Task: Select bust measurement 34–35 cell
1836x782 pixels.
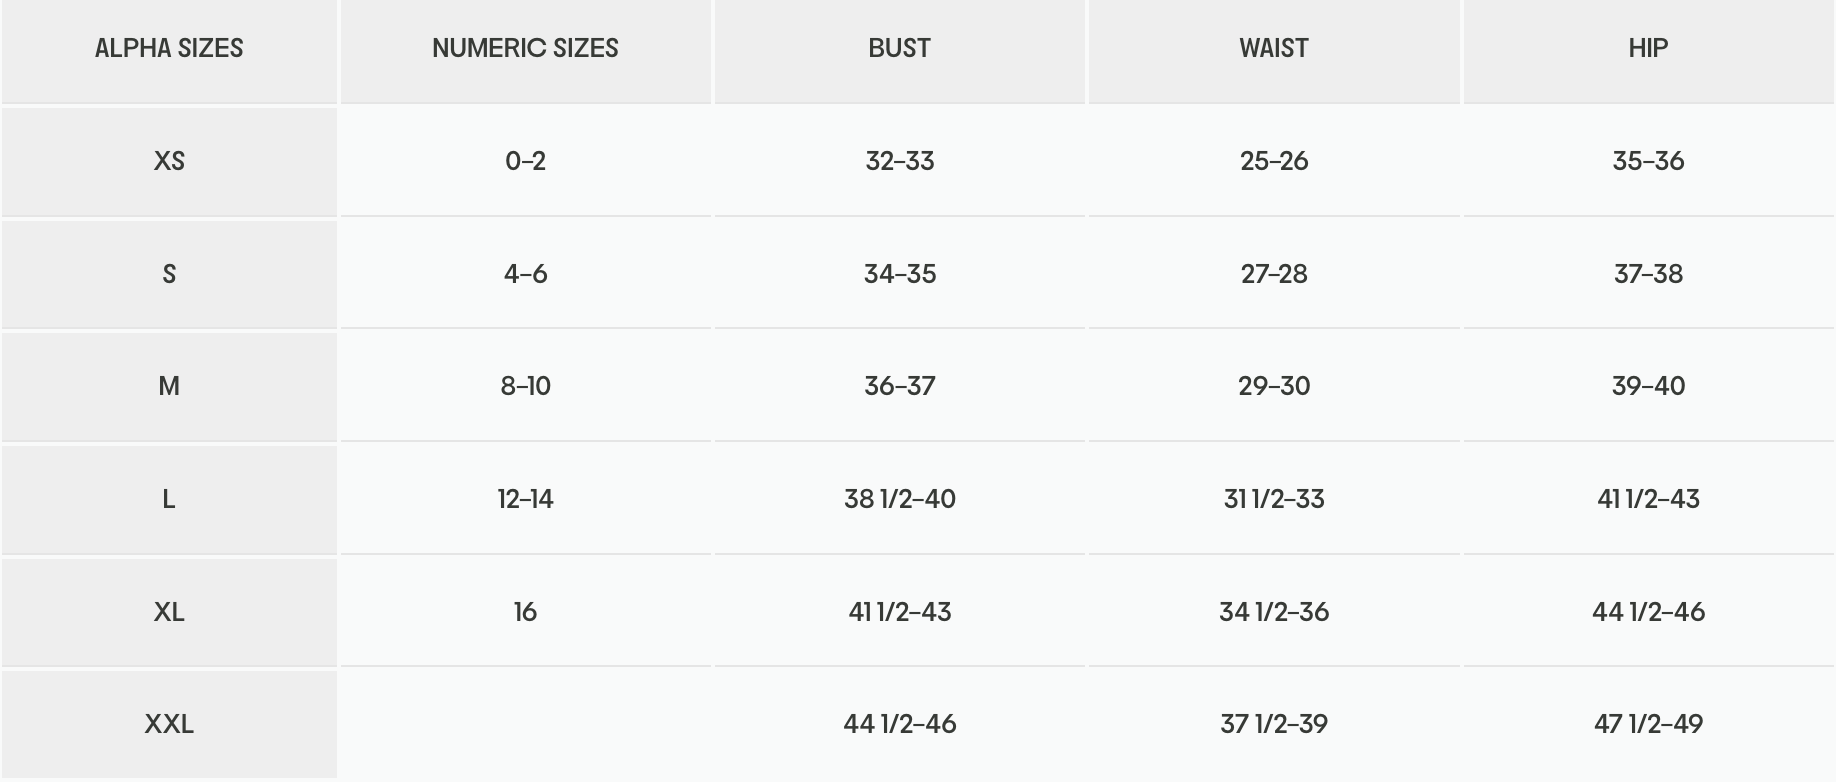Action: (899, 274)
